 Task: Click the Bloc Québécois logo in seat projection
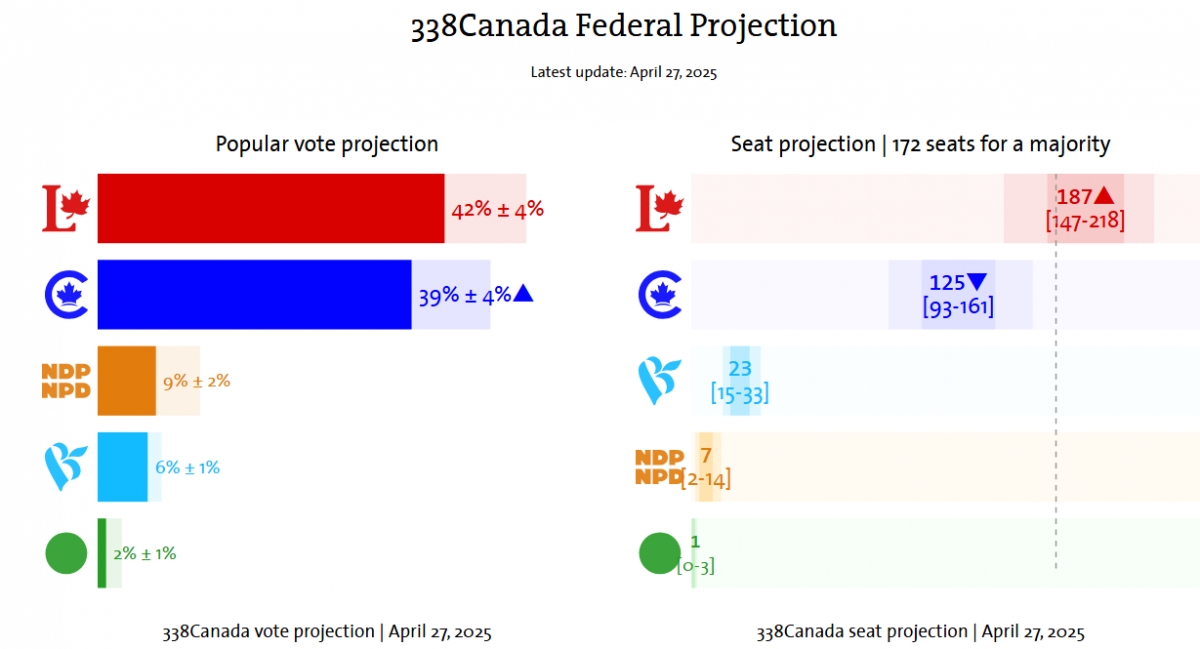(x=660, y=381)
